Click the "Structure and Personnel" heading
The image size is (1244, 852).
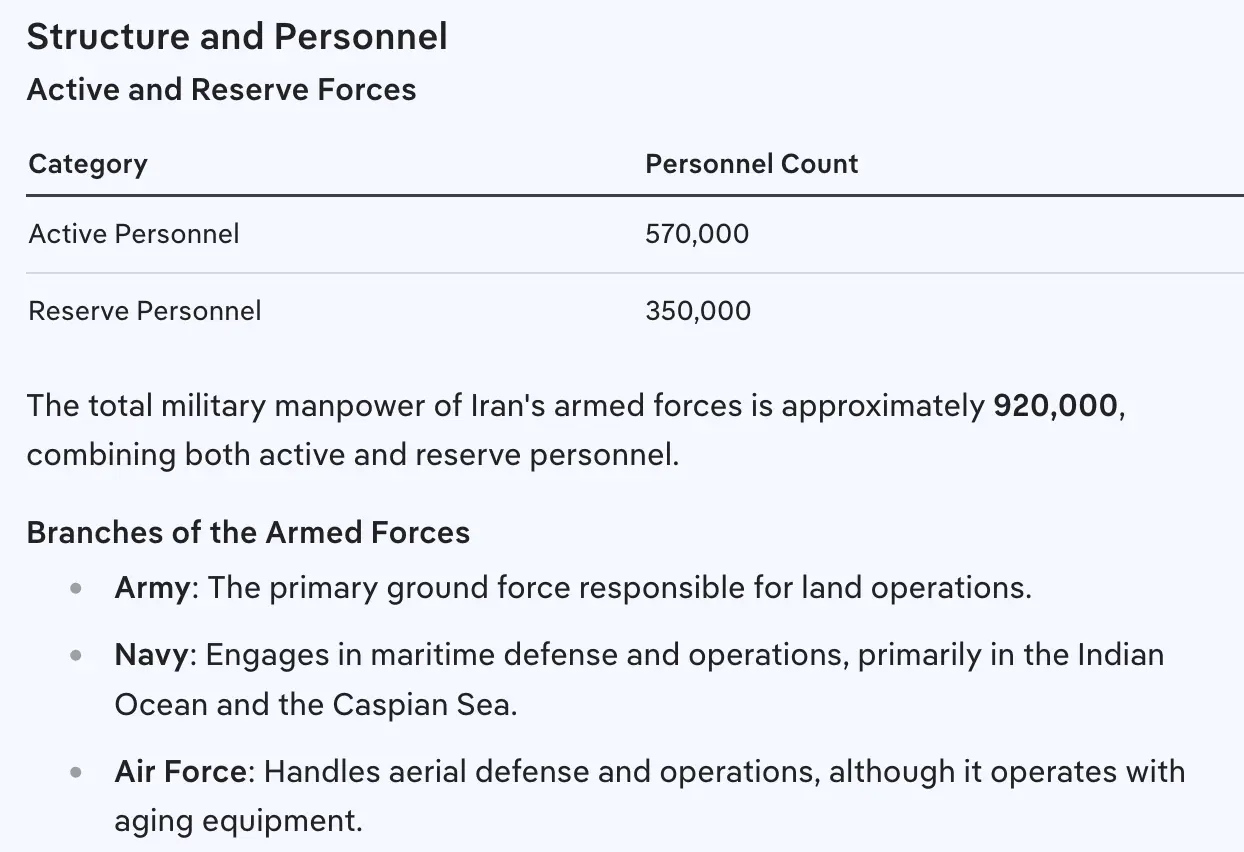coord(237,37)
